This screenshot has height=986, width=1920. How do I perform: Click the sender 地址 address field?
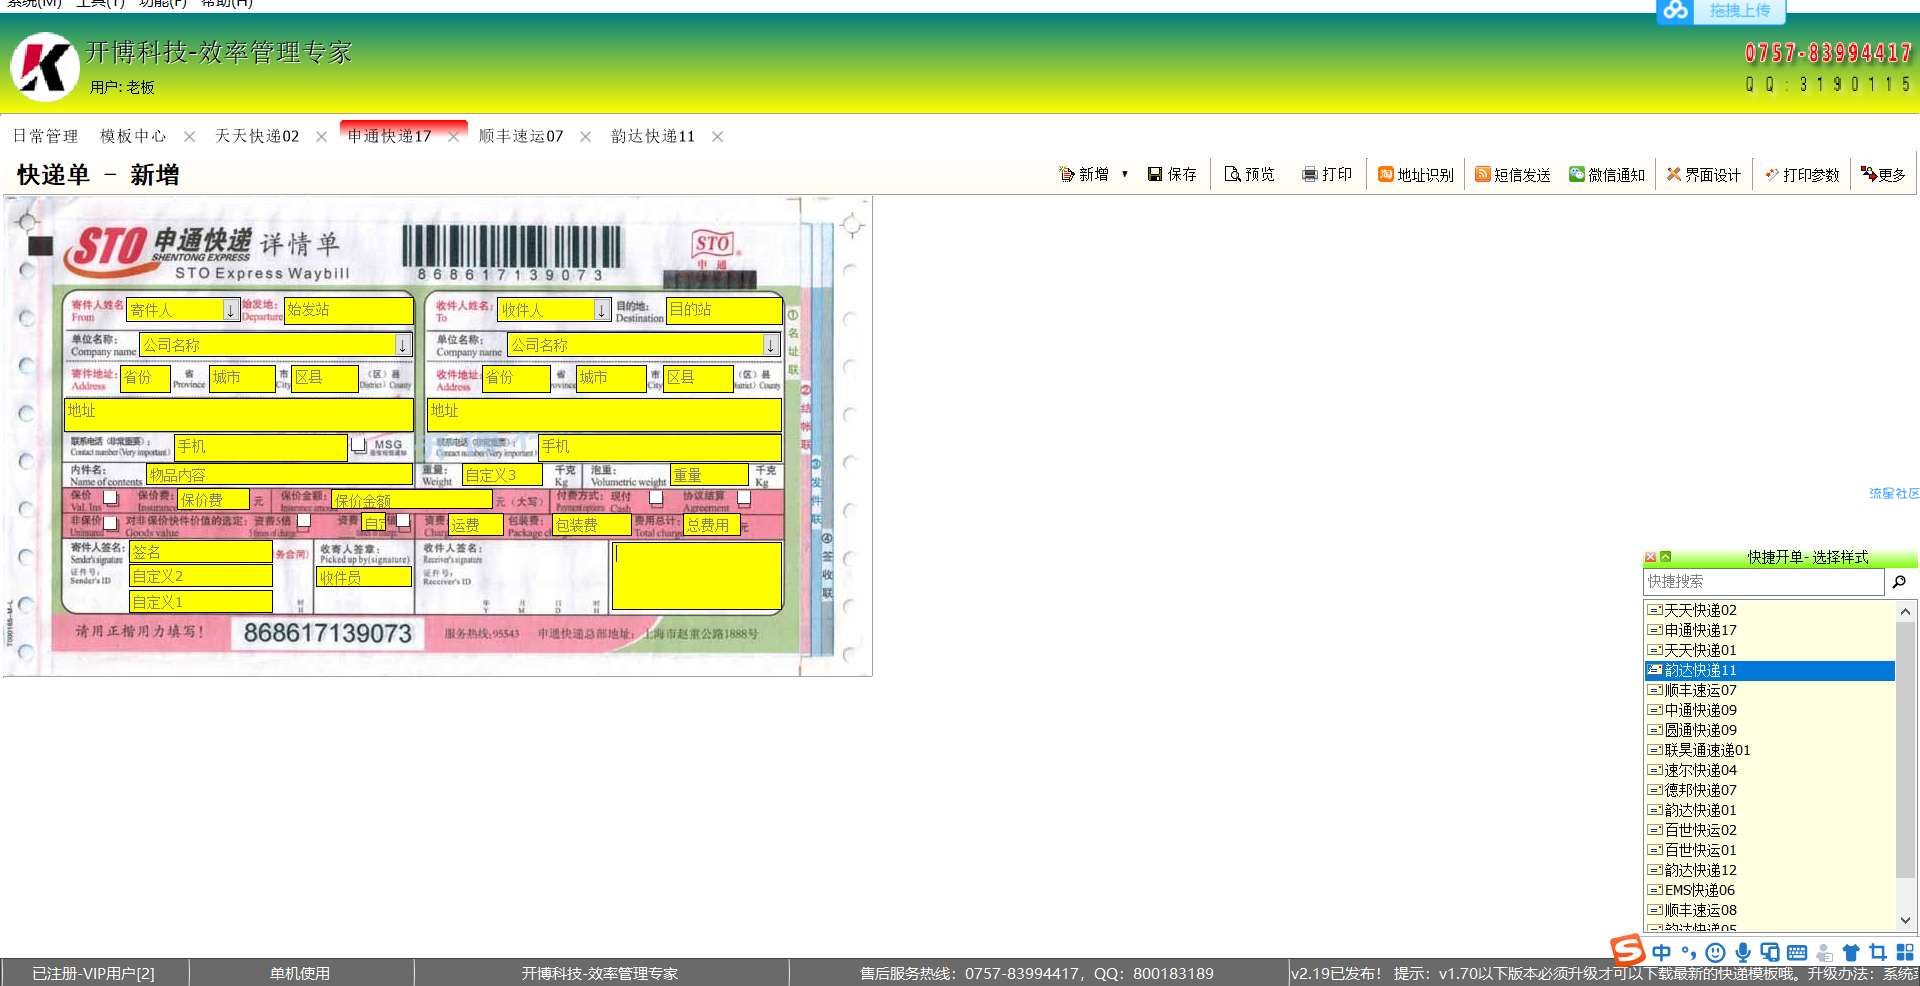pyautogui.click(x=239, y=414)
